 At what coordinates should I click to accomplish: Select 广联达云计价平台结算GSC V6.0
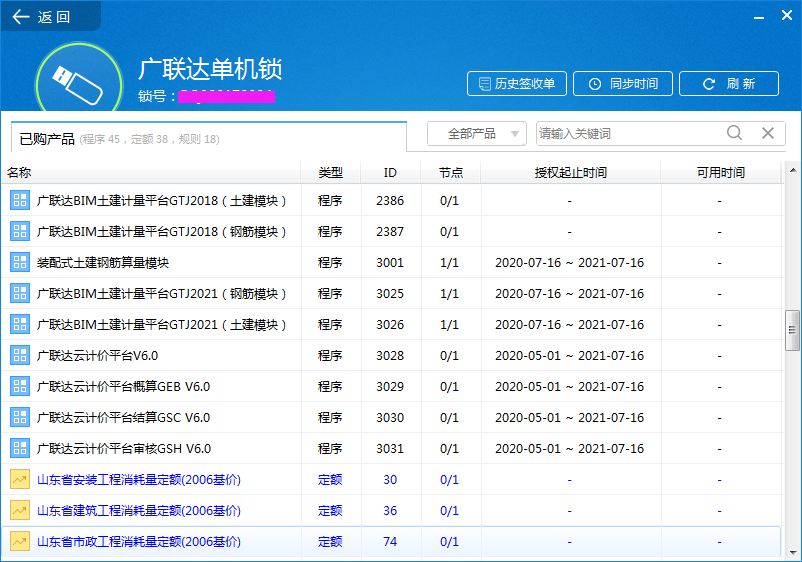(123, 418)
